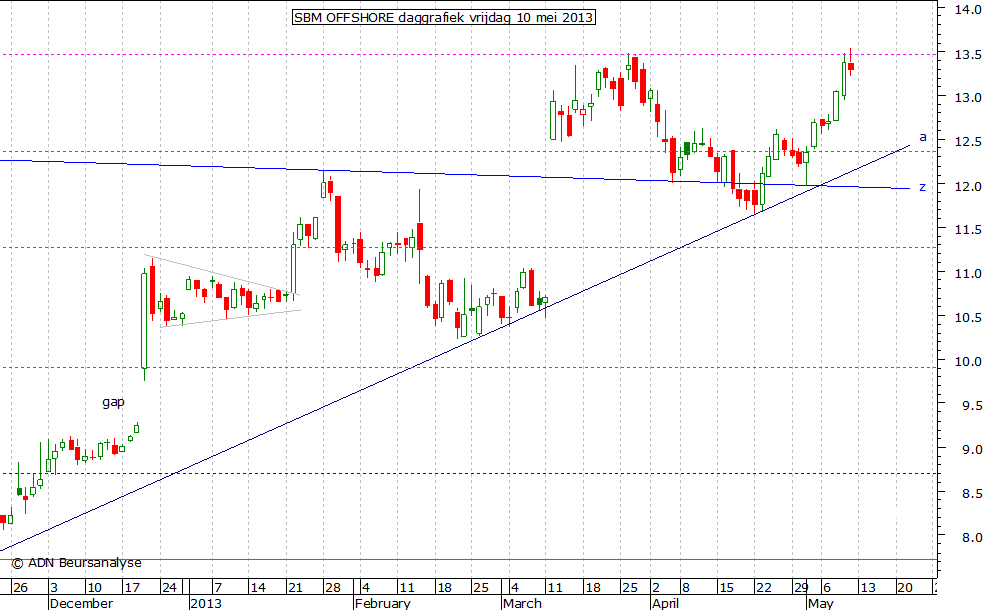Select the 'April' month label

tap(665, 603)
